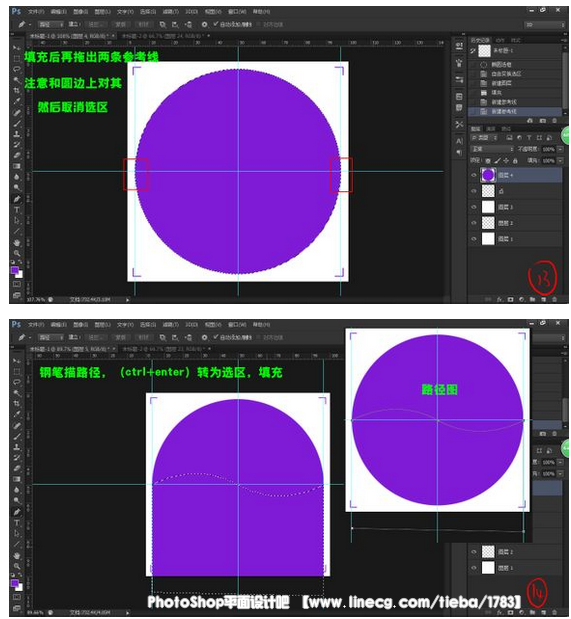Open 路径 mode dropdown in top options bar

tap(51, 24)
